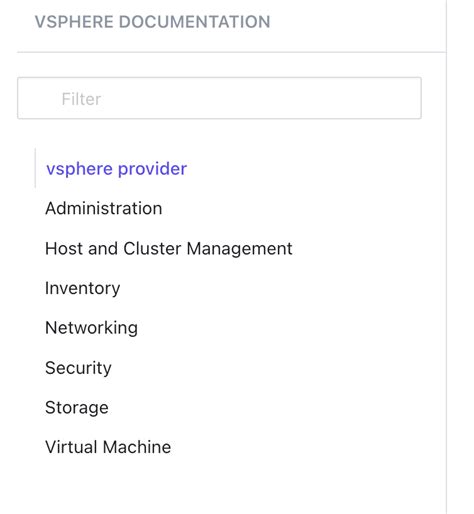Viewport: 474px width, 514px height.
Task: Click the Filter placeholder text
Action: pyautogui.click(x=81, y=99)
